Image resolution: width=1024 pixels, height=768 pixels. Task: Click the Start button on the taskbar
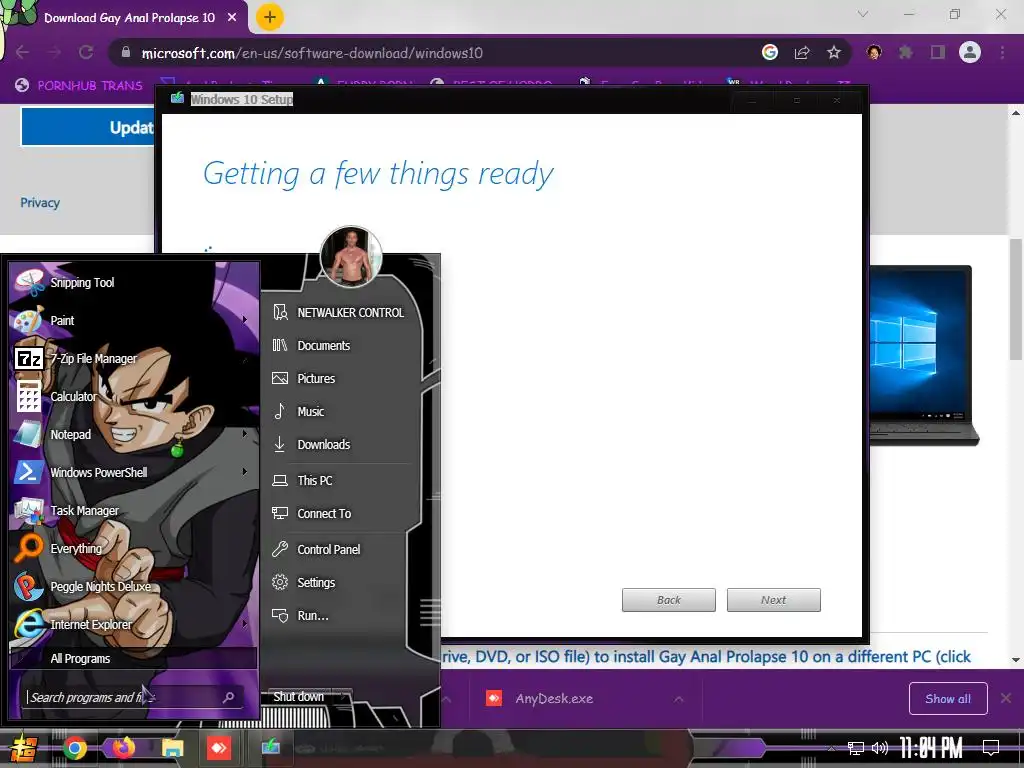point(24,749)
